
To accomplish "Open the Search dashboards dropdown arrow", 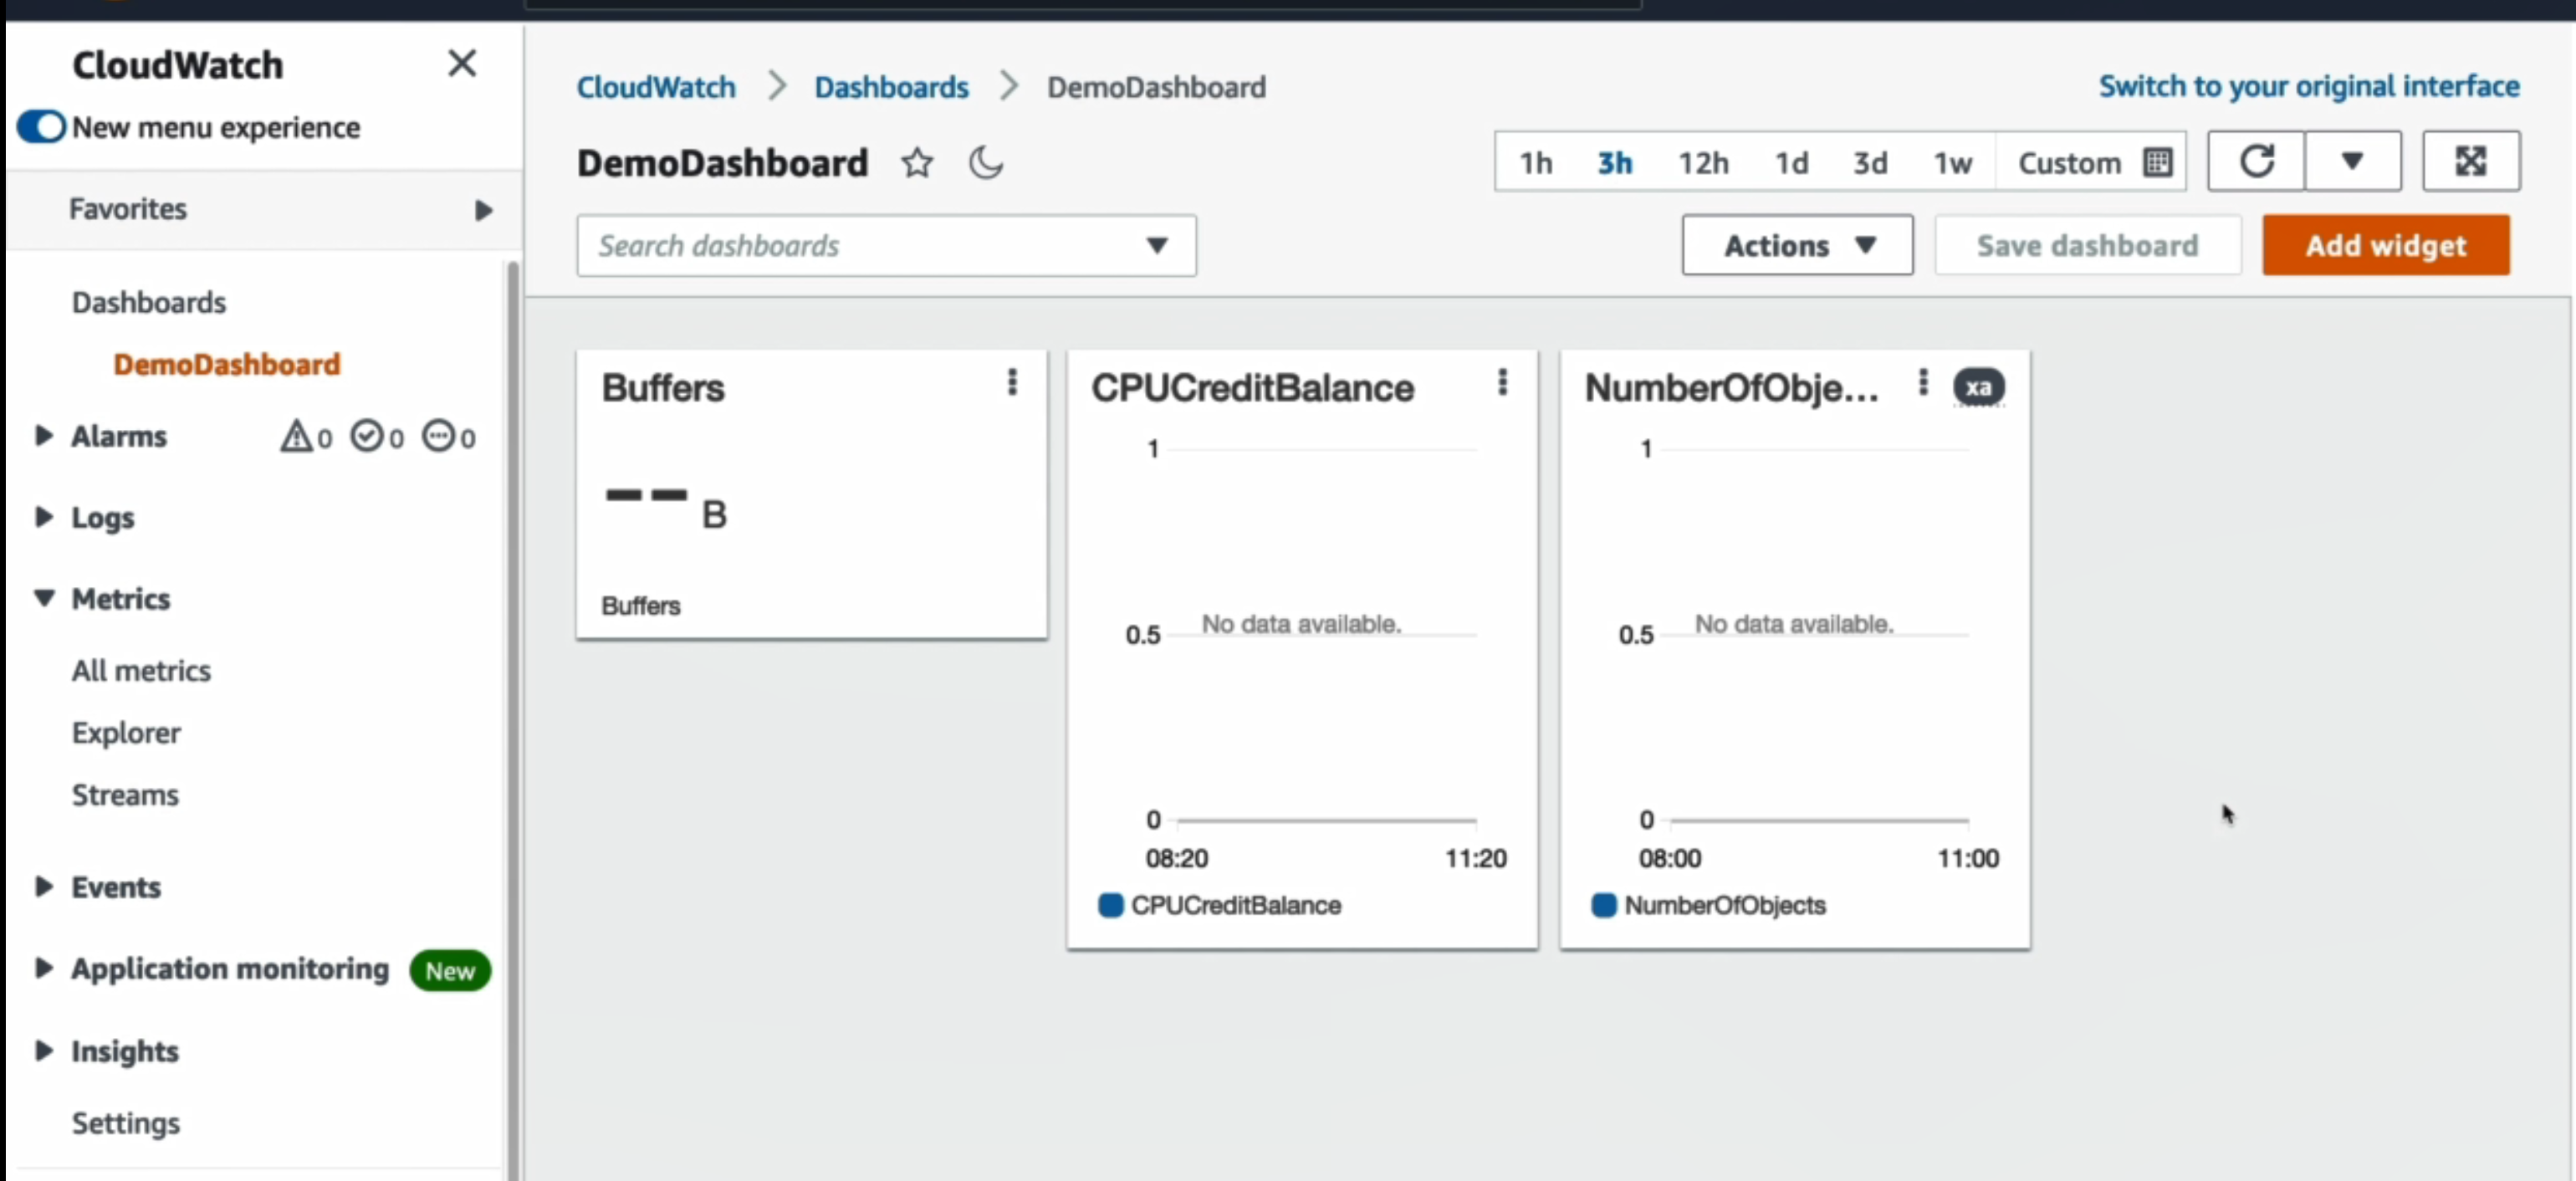I will [1157, 245].
